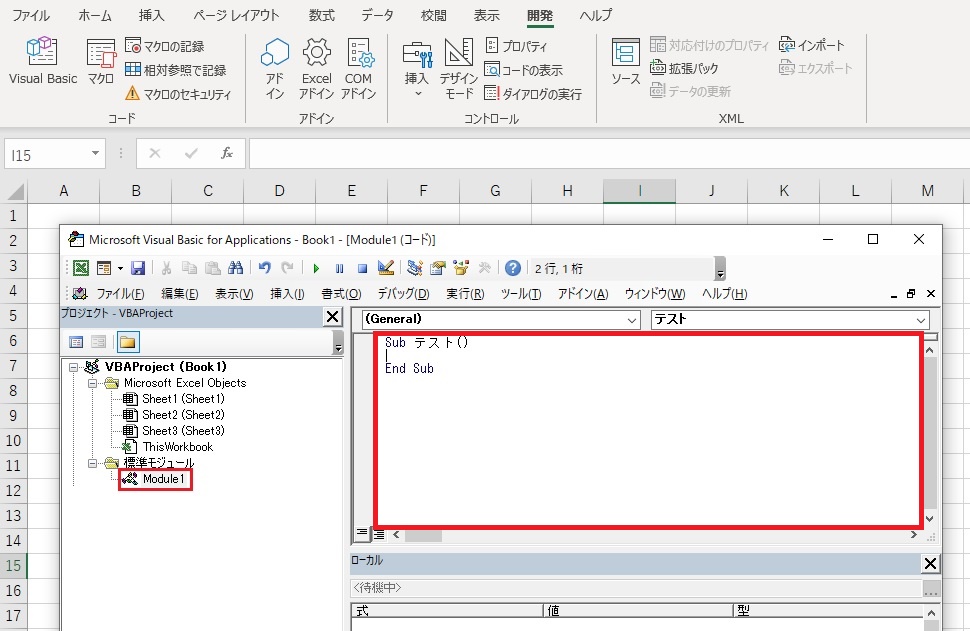Viewport: 970px width, 631px height.
Task: Click the View Microsoft Excel icon
Action: pyautogui.click(x=80, y=267)
